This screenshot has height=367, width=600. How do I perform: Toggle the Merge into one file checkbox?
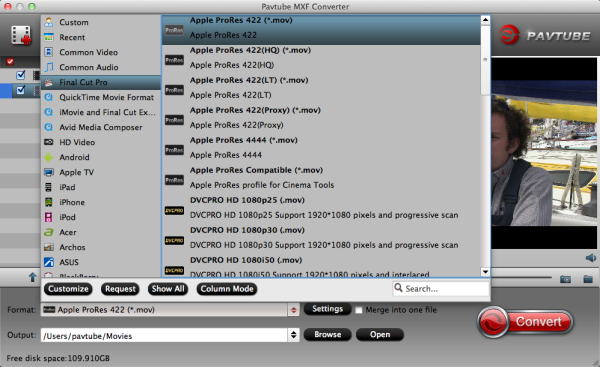point(359,310)
